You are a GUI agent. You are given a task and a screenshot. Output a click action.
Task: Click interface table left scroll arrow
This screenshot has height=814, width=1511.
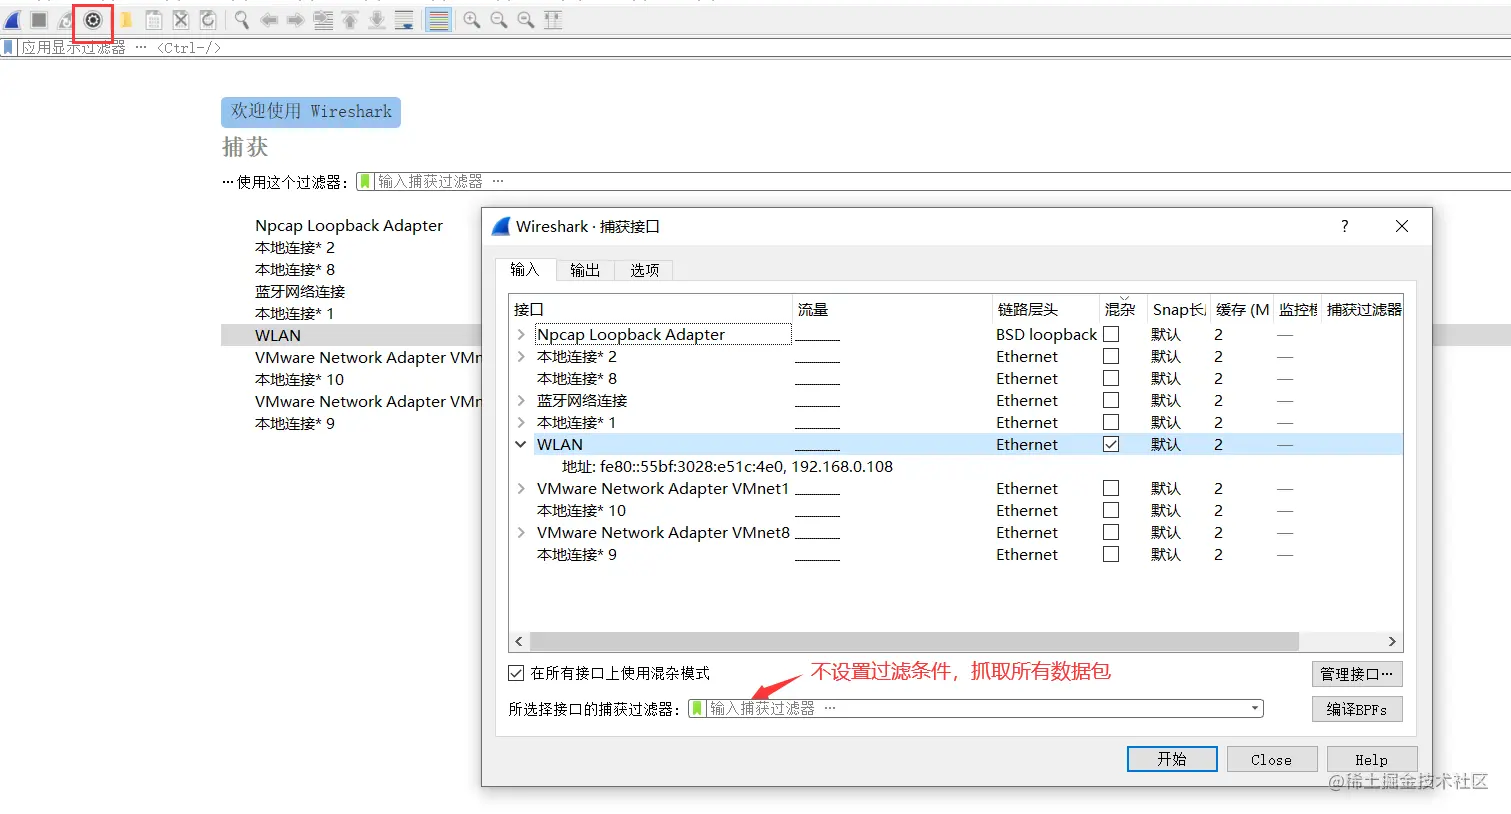(518, 641)
